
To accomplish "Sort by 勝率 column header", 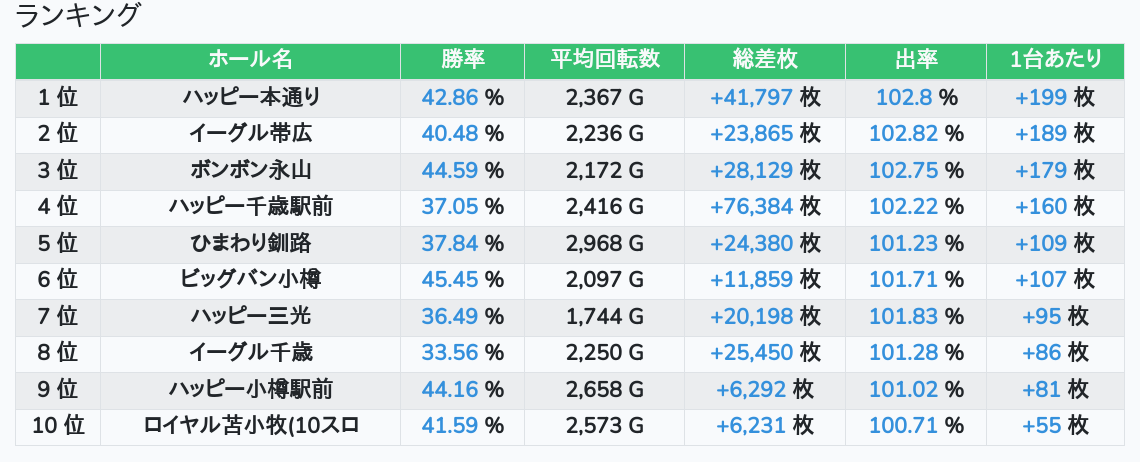I will click(463, 60).
